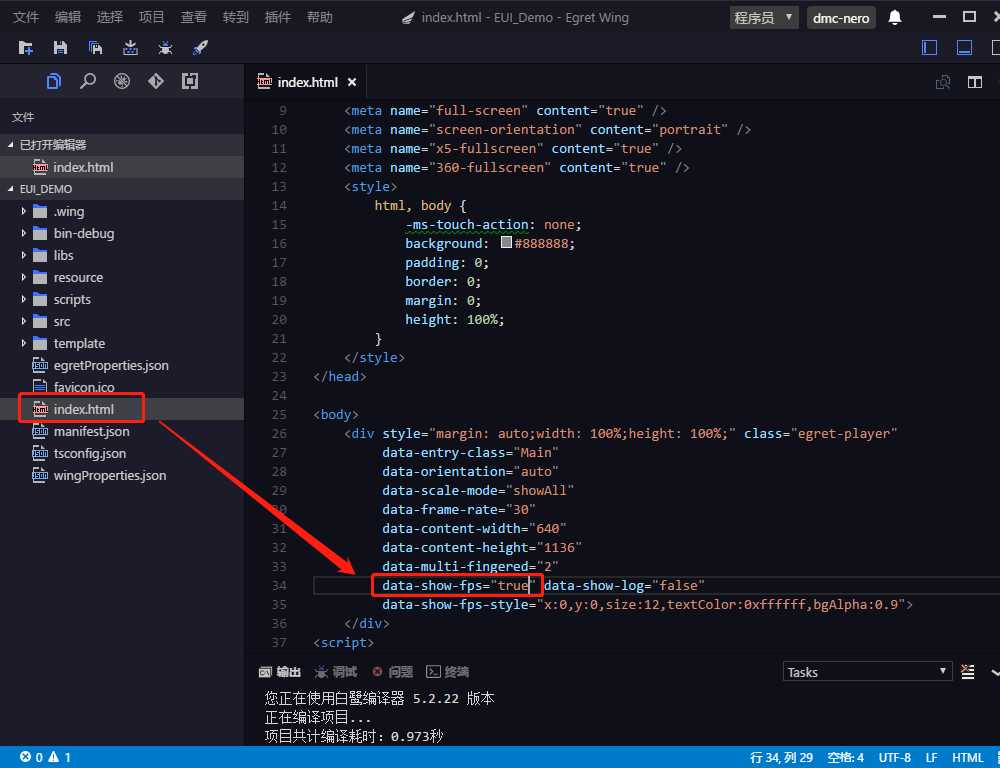Select index.html in EUI_DEMO tree
The width and height of the screenshot is (1000, 768).
click(x=84, y=409)
